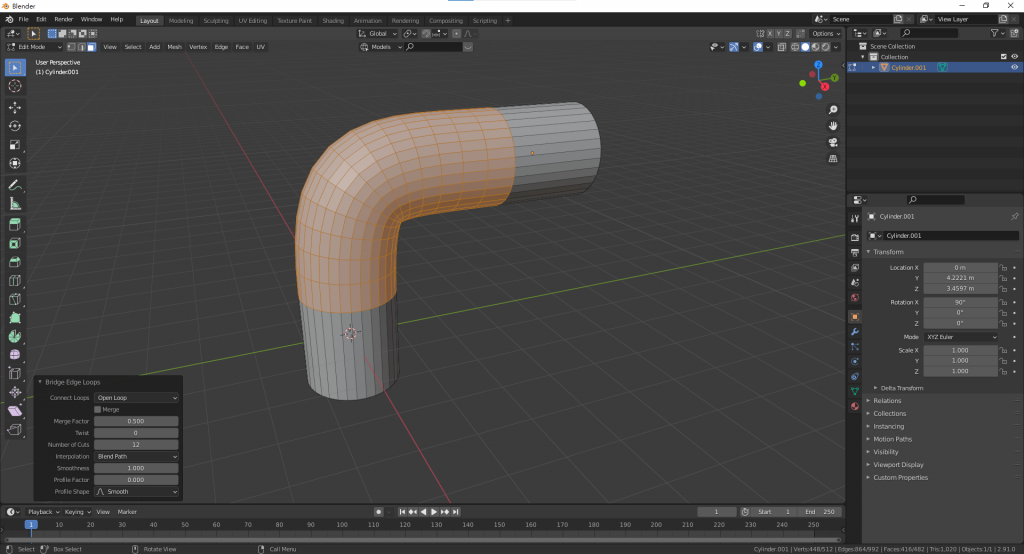
Task: Toggle Collection exclude checkbox in outliner
Action: (1004, 57)
